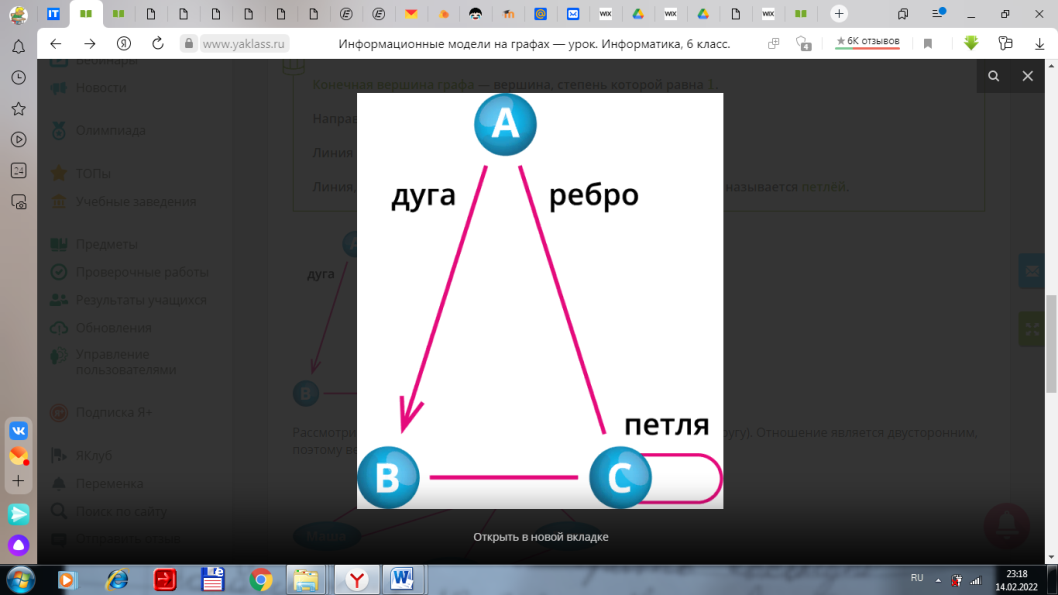Image resolution: width=1058 pixels, height=595 pixels.
Task: Open Новости in site menu
Action: point(101,88)
